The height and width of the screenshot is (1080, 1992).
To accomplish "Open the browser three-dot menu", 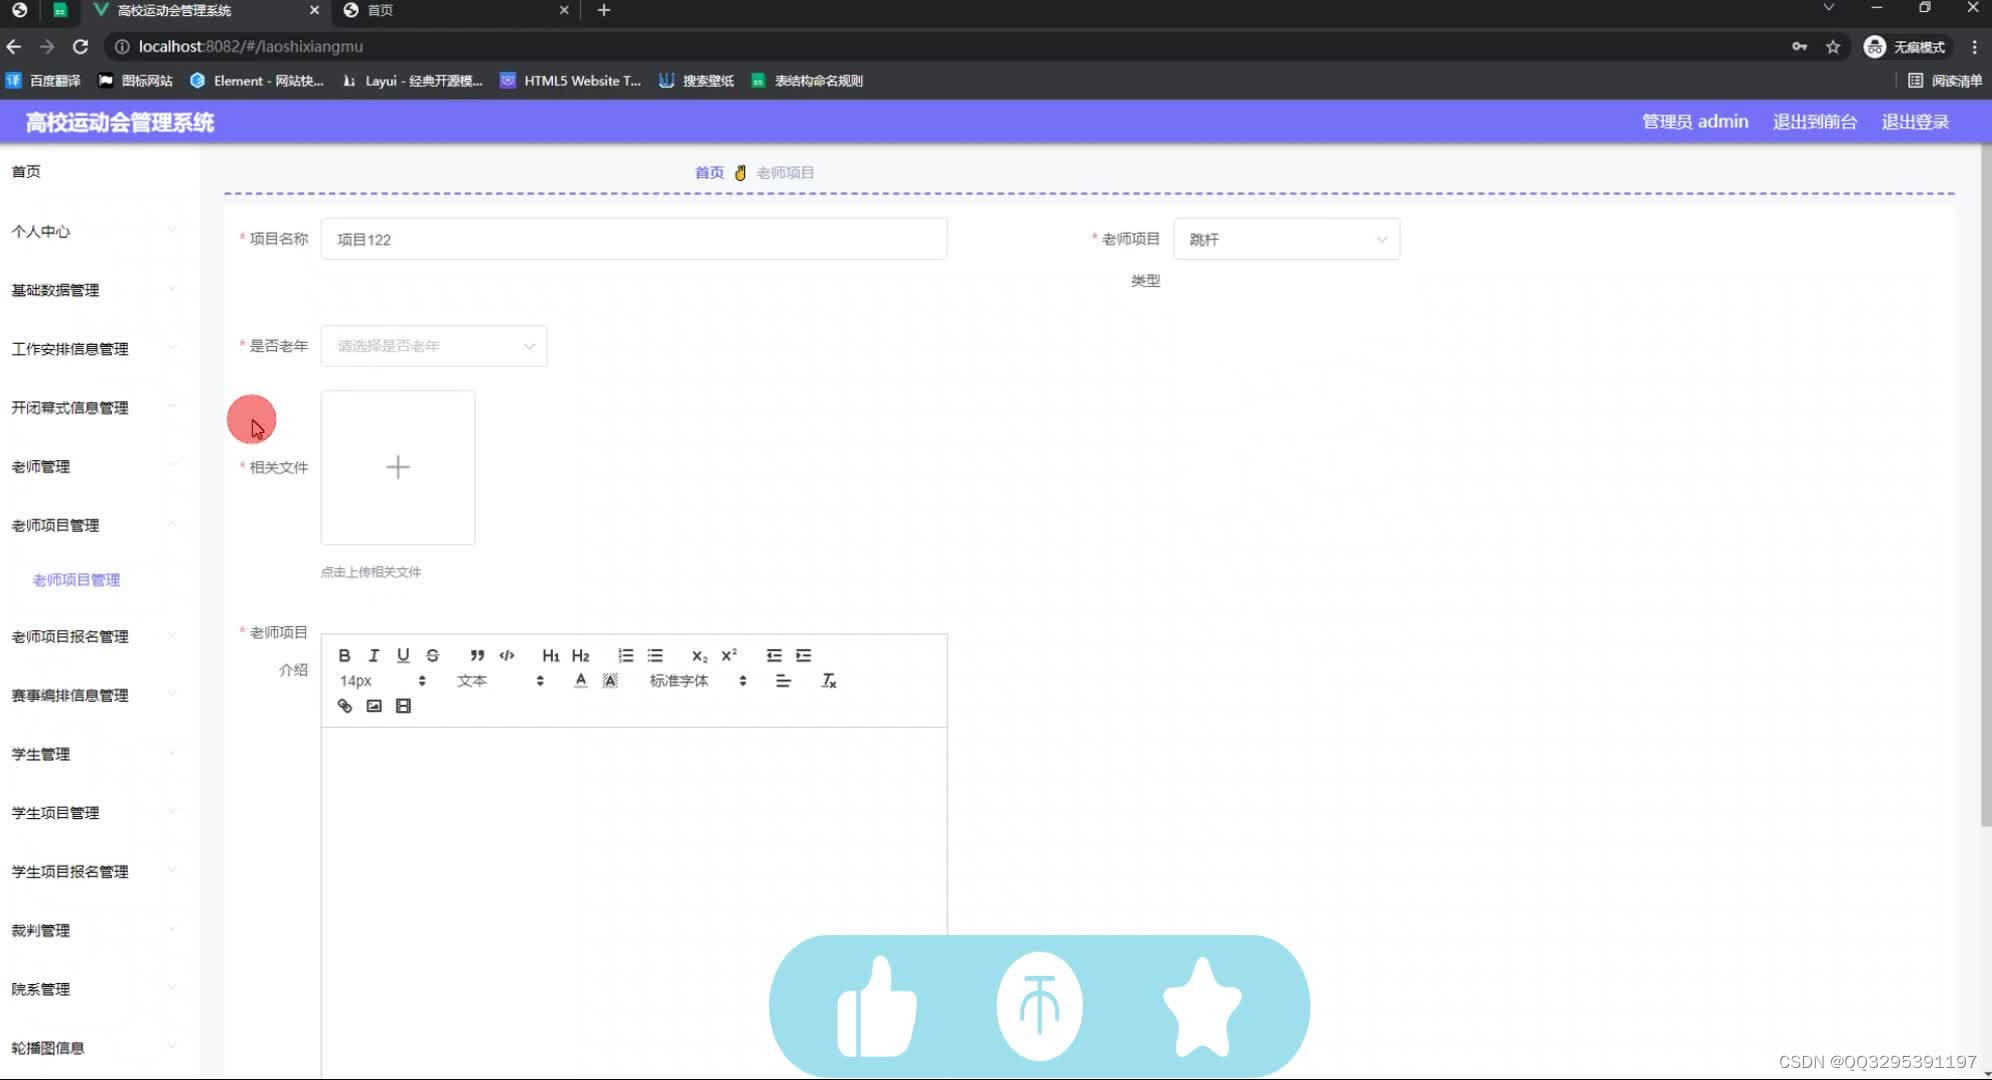I will (1974, 46).
